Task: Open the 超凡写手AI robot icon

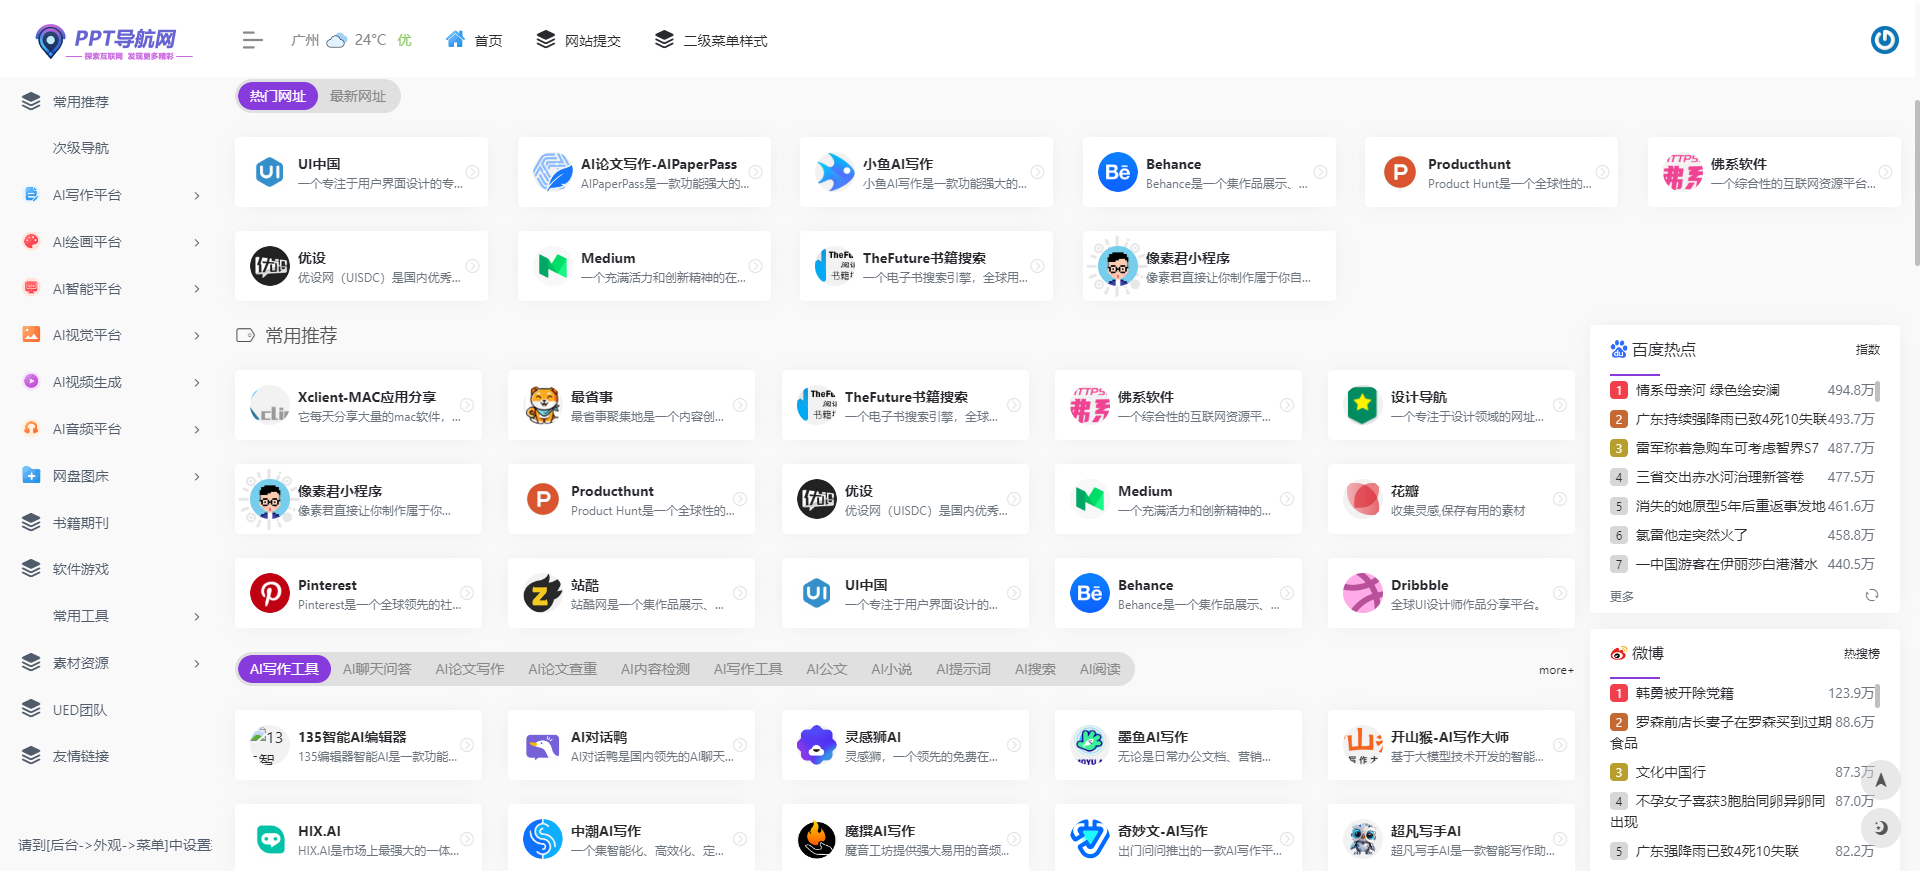Action: (1362, 839)
